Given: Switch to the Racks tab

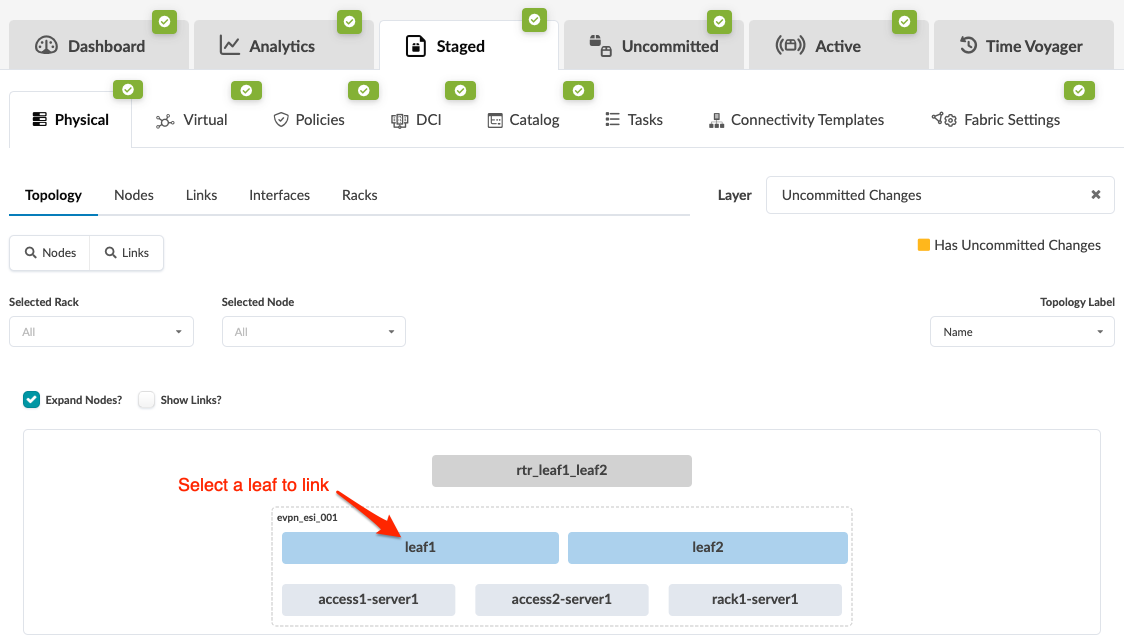Looking at the screenshot, I should pyautogui.click(x=359, y=195).
